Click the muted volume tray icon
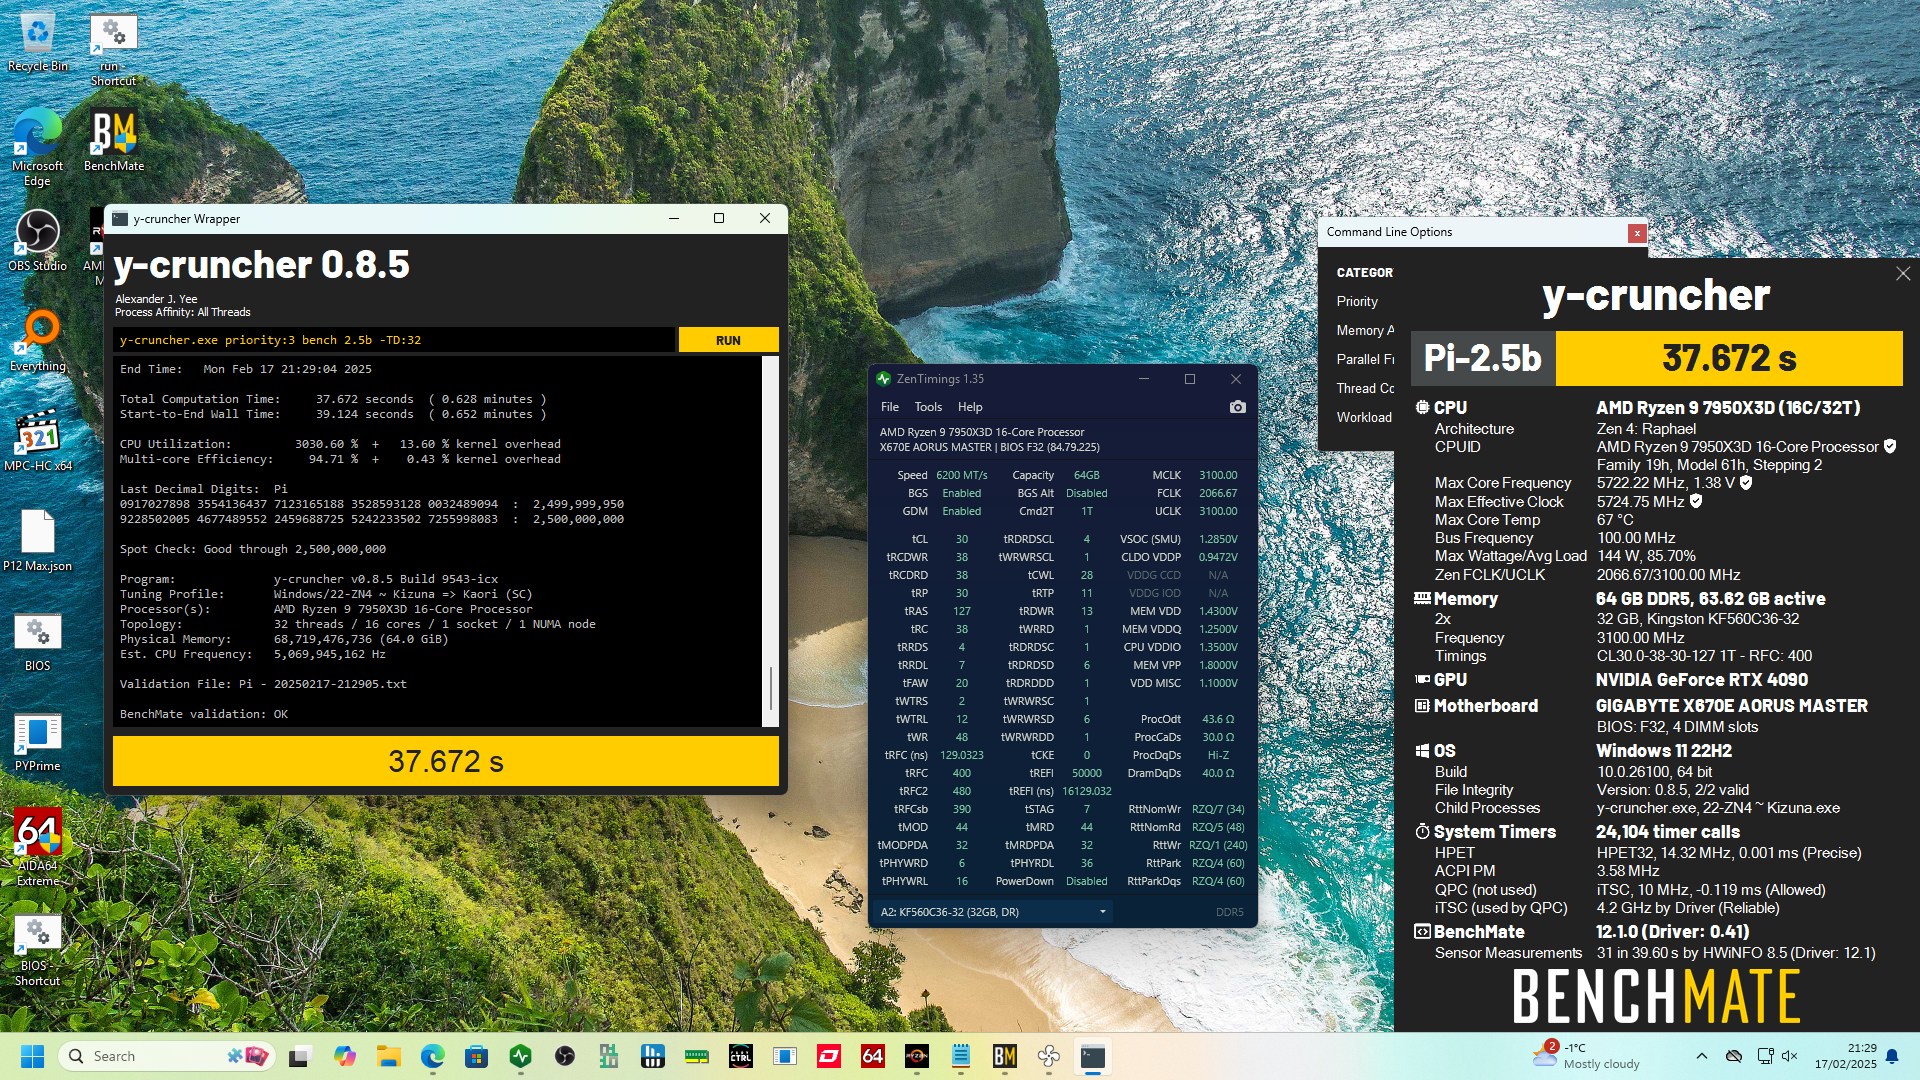 click(1790, 1056)
